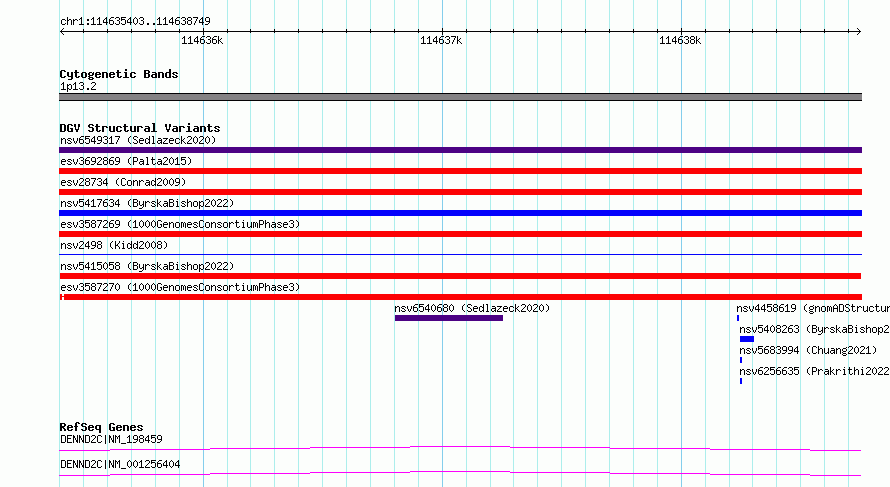890x487 pixels.
Task: Select the nsv5683994 (Chuang2021) blue marker
Action: point(741,360)
